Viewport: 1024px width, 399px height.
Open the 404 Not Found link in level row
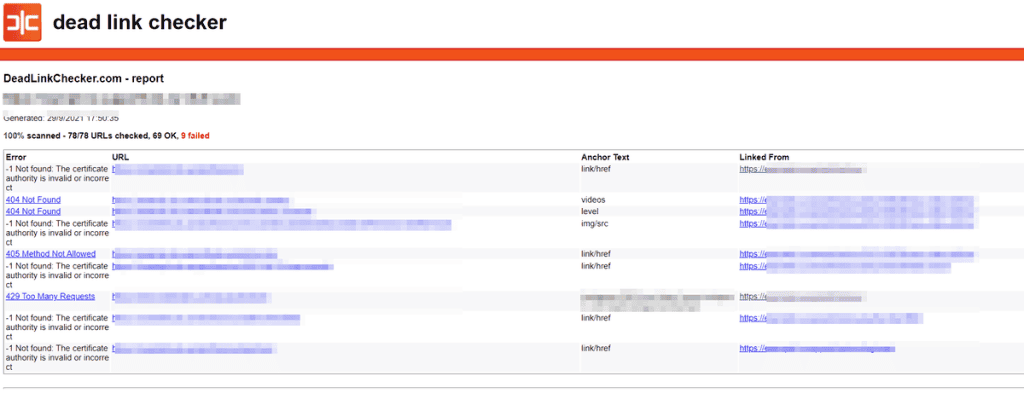(x=33, y=212)
